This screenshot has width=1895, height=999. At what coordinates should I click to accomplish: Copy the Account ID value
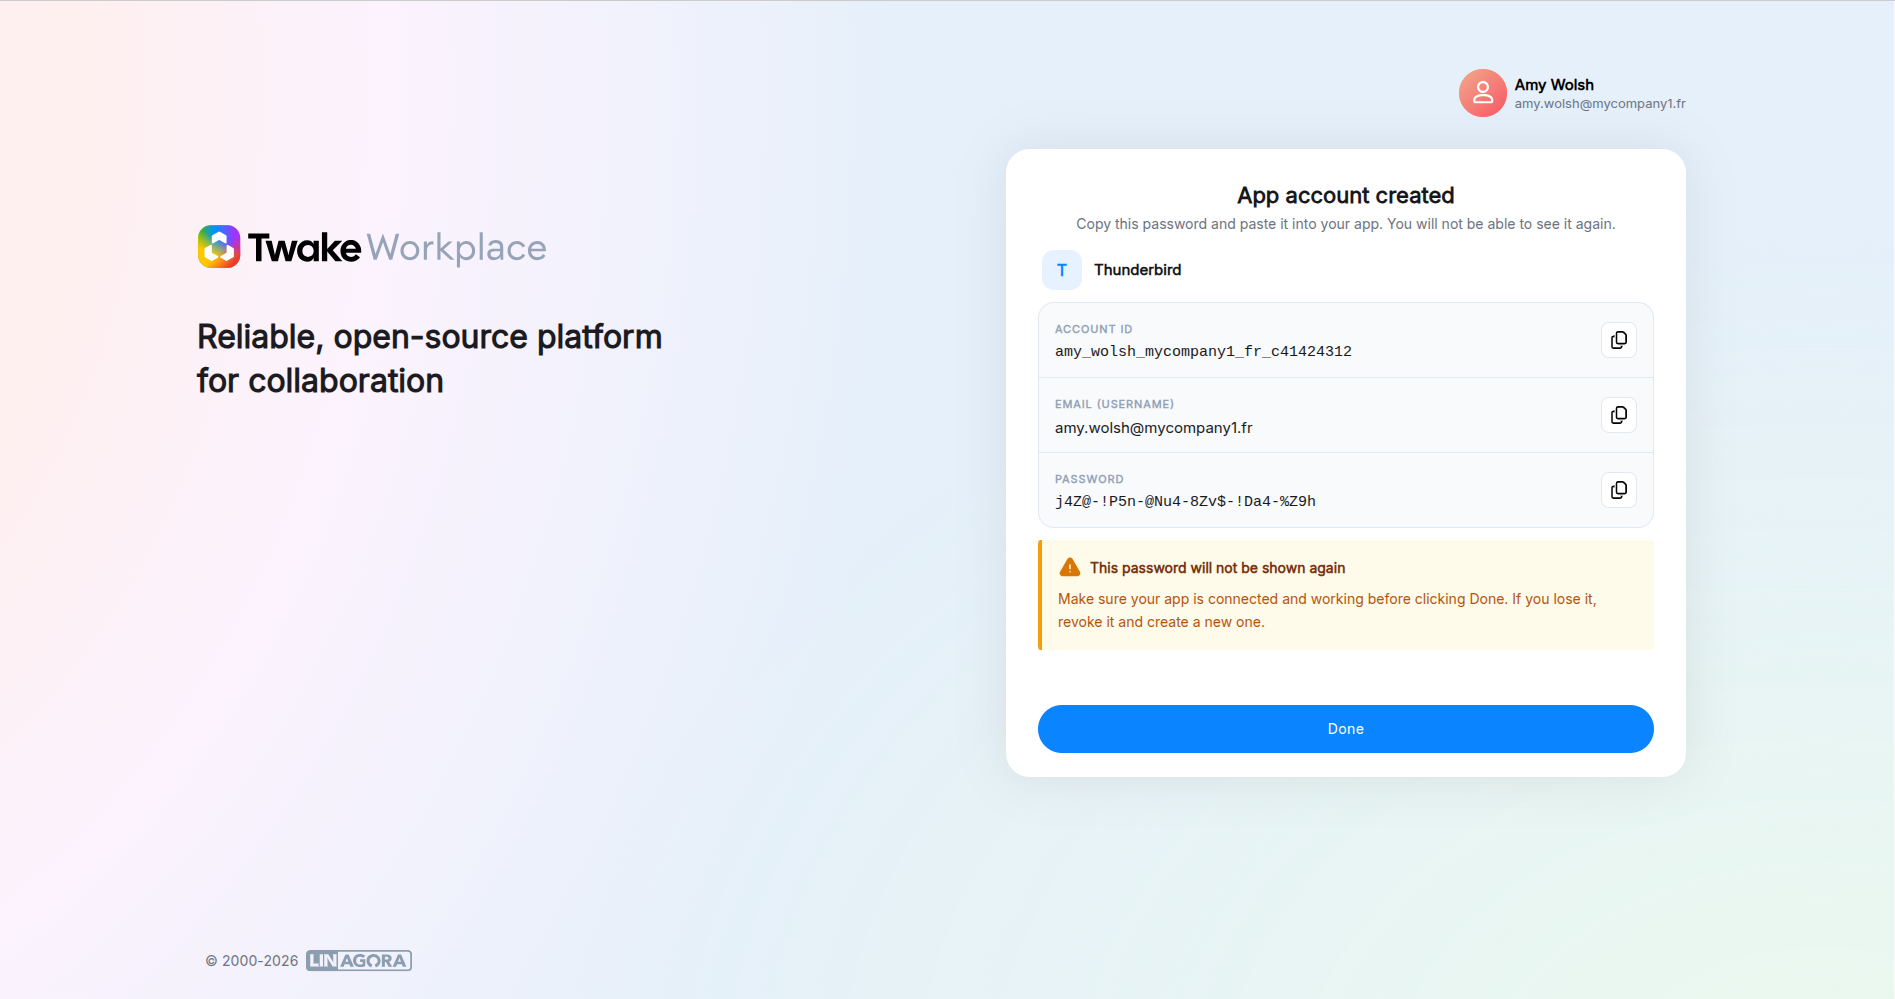click(x=1618, y=340)
